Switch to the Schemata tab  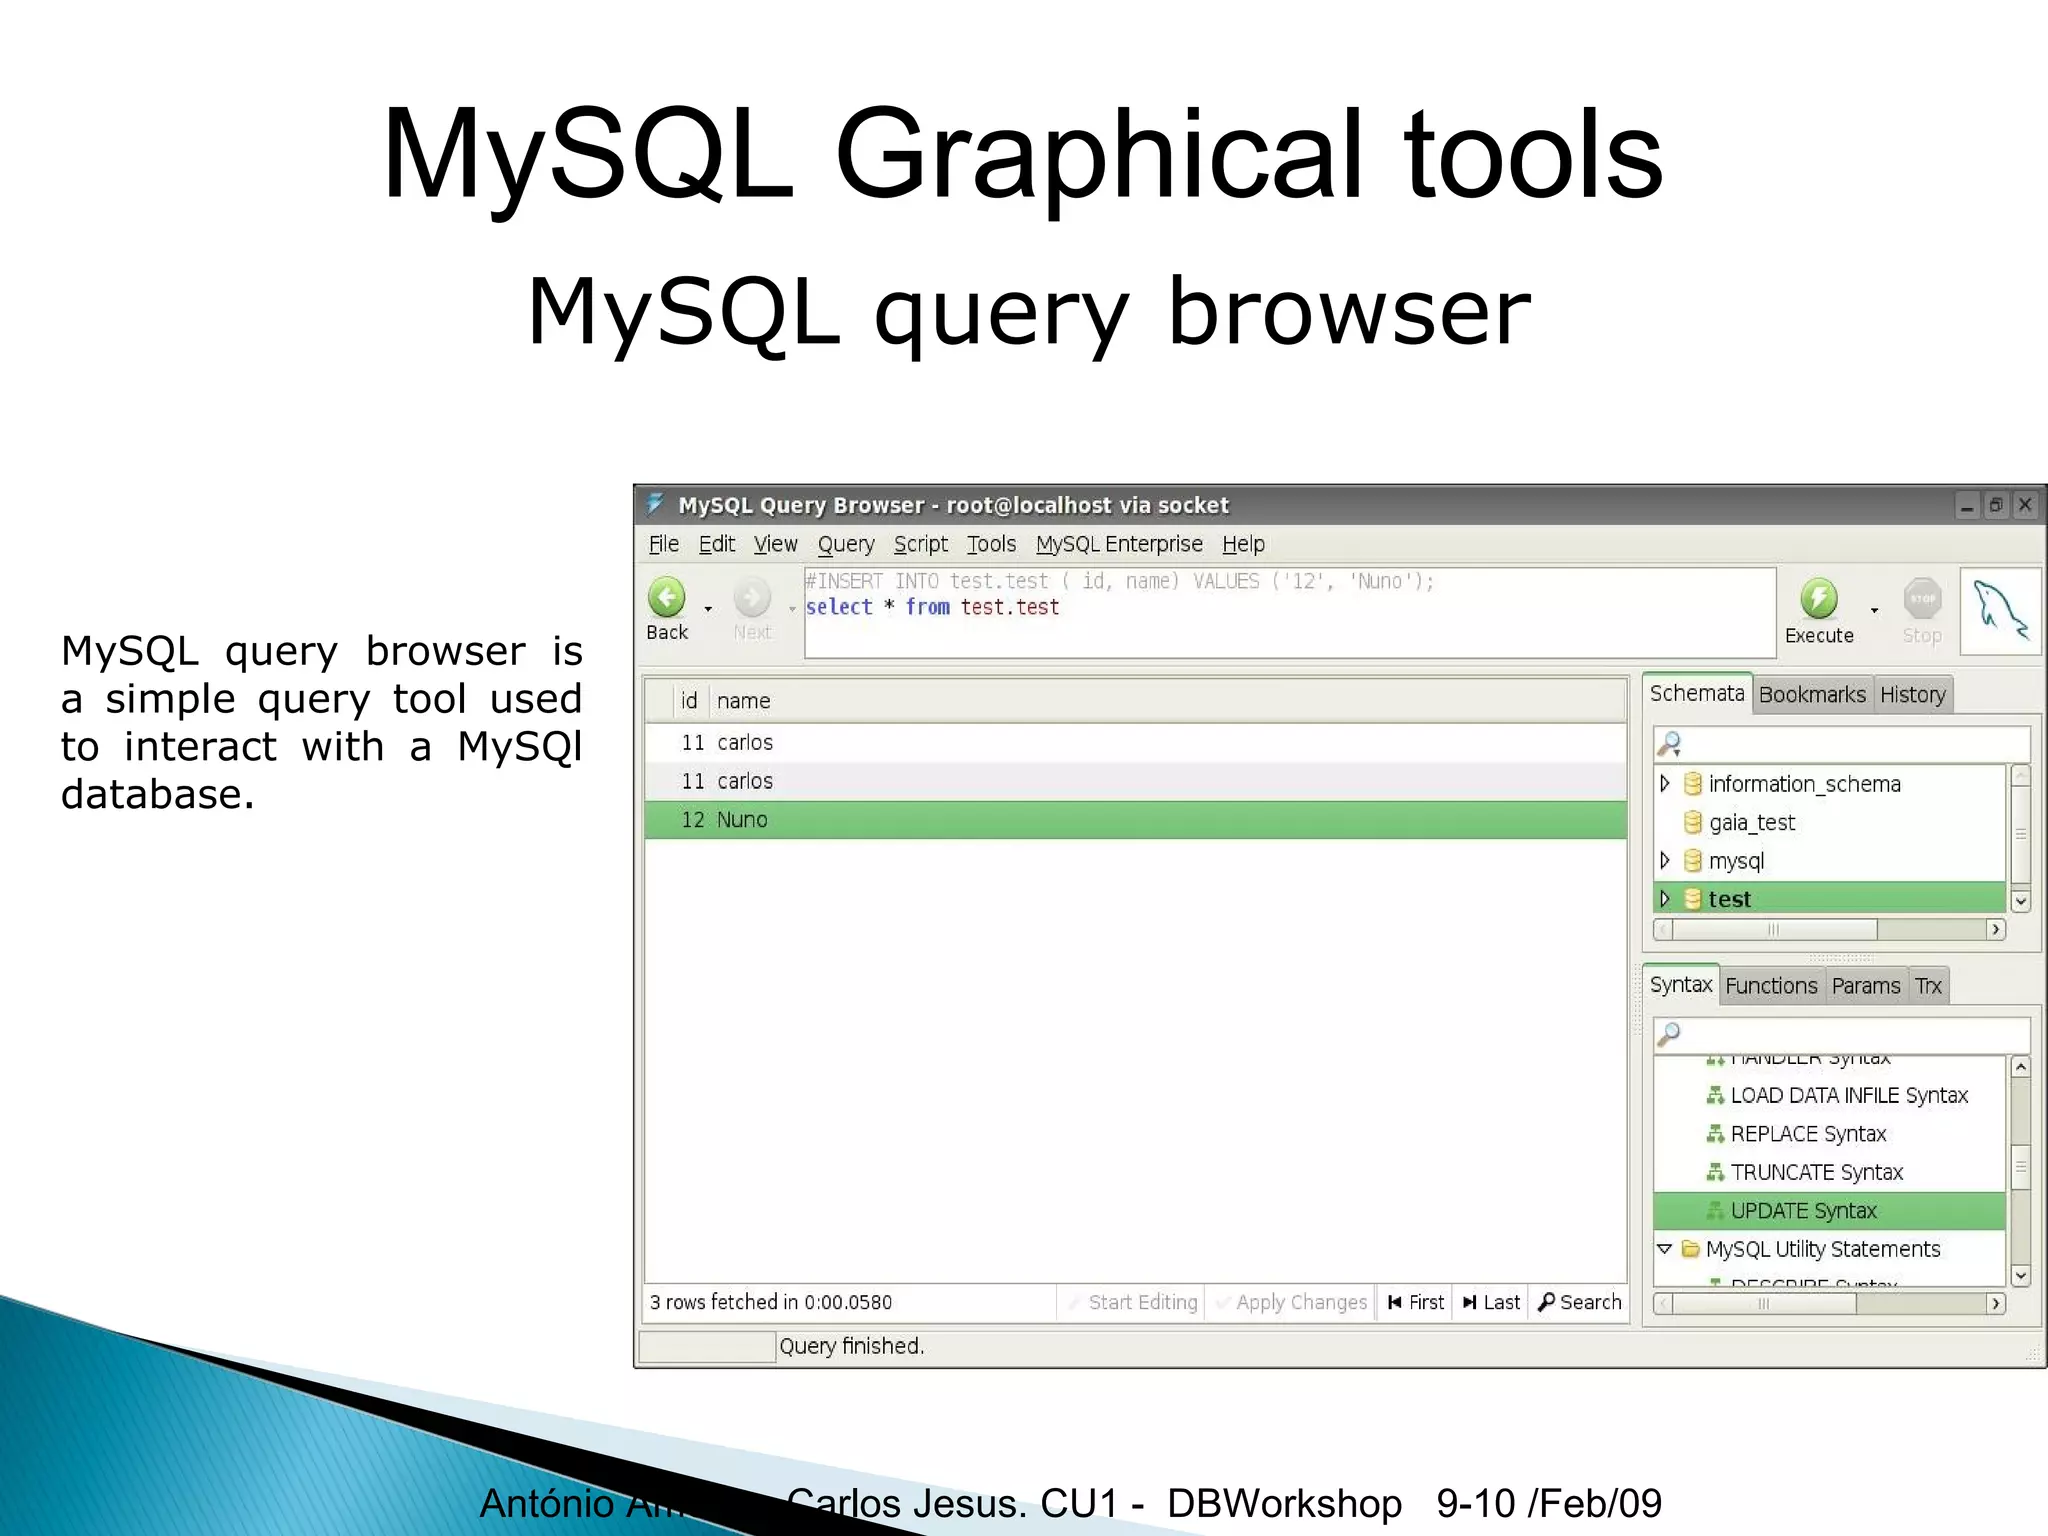(x=1697, y=693)
